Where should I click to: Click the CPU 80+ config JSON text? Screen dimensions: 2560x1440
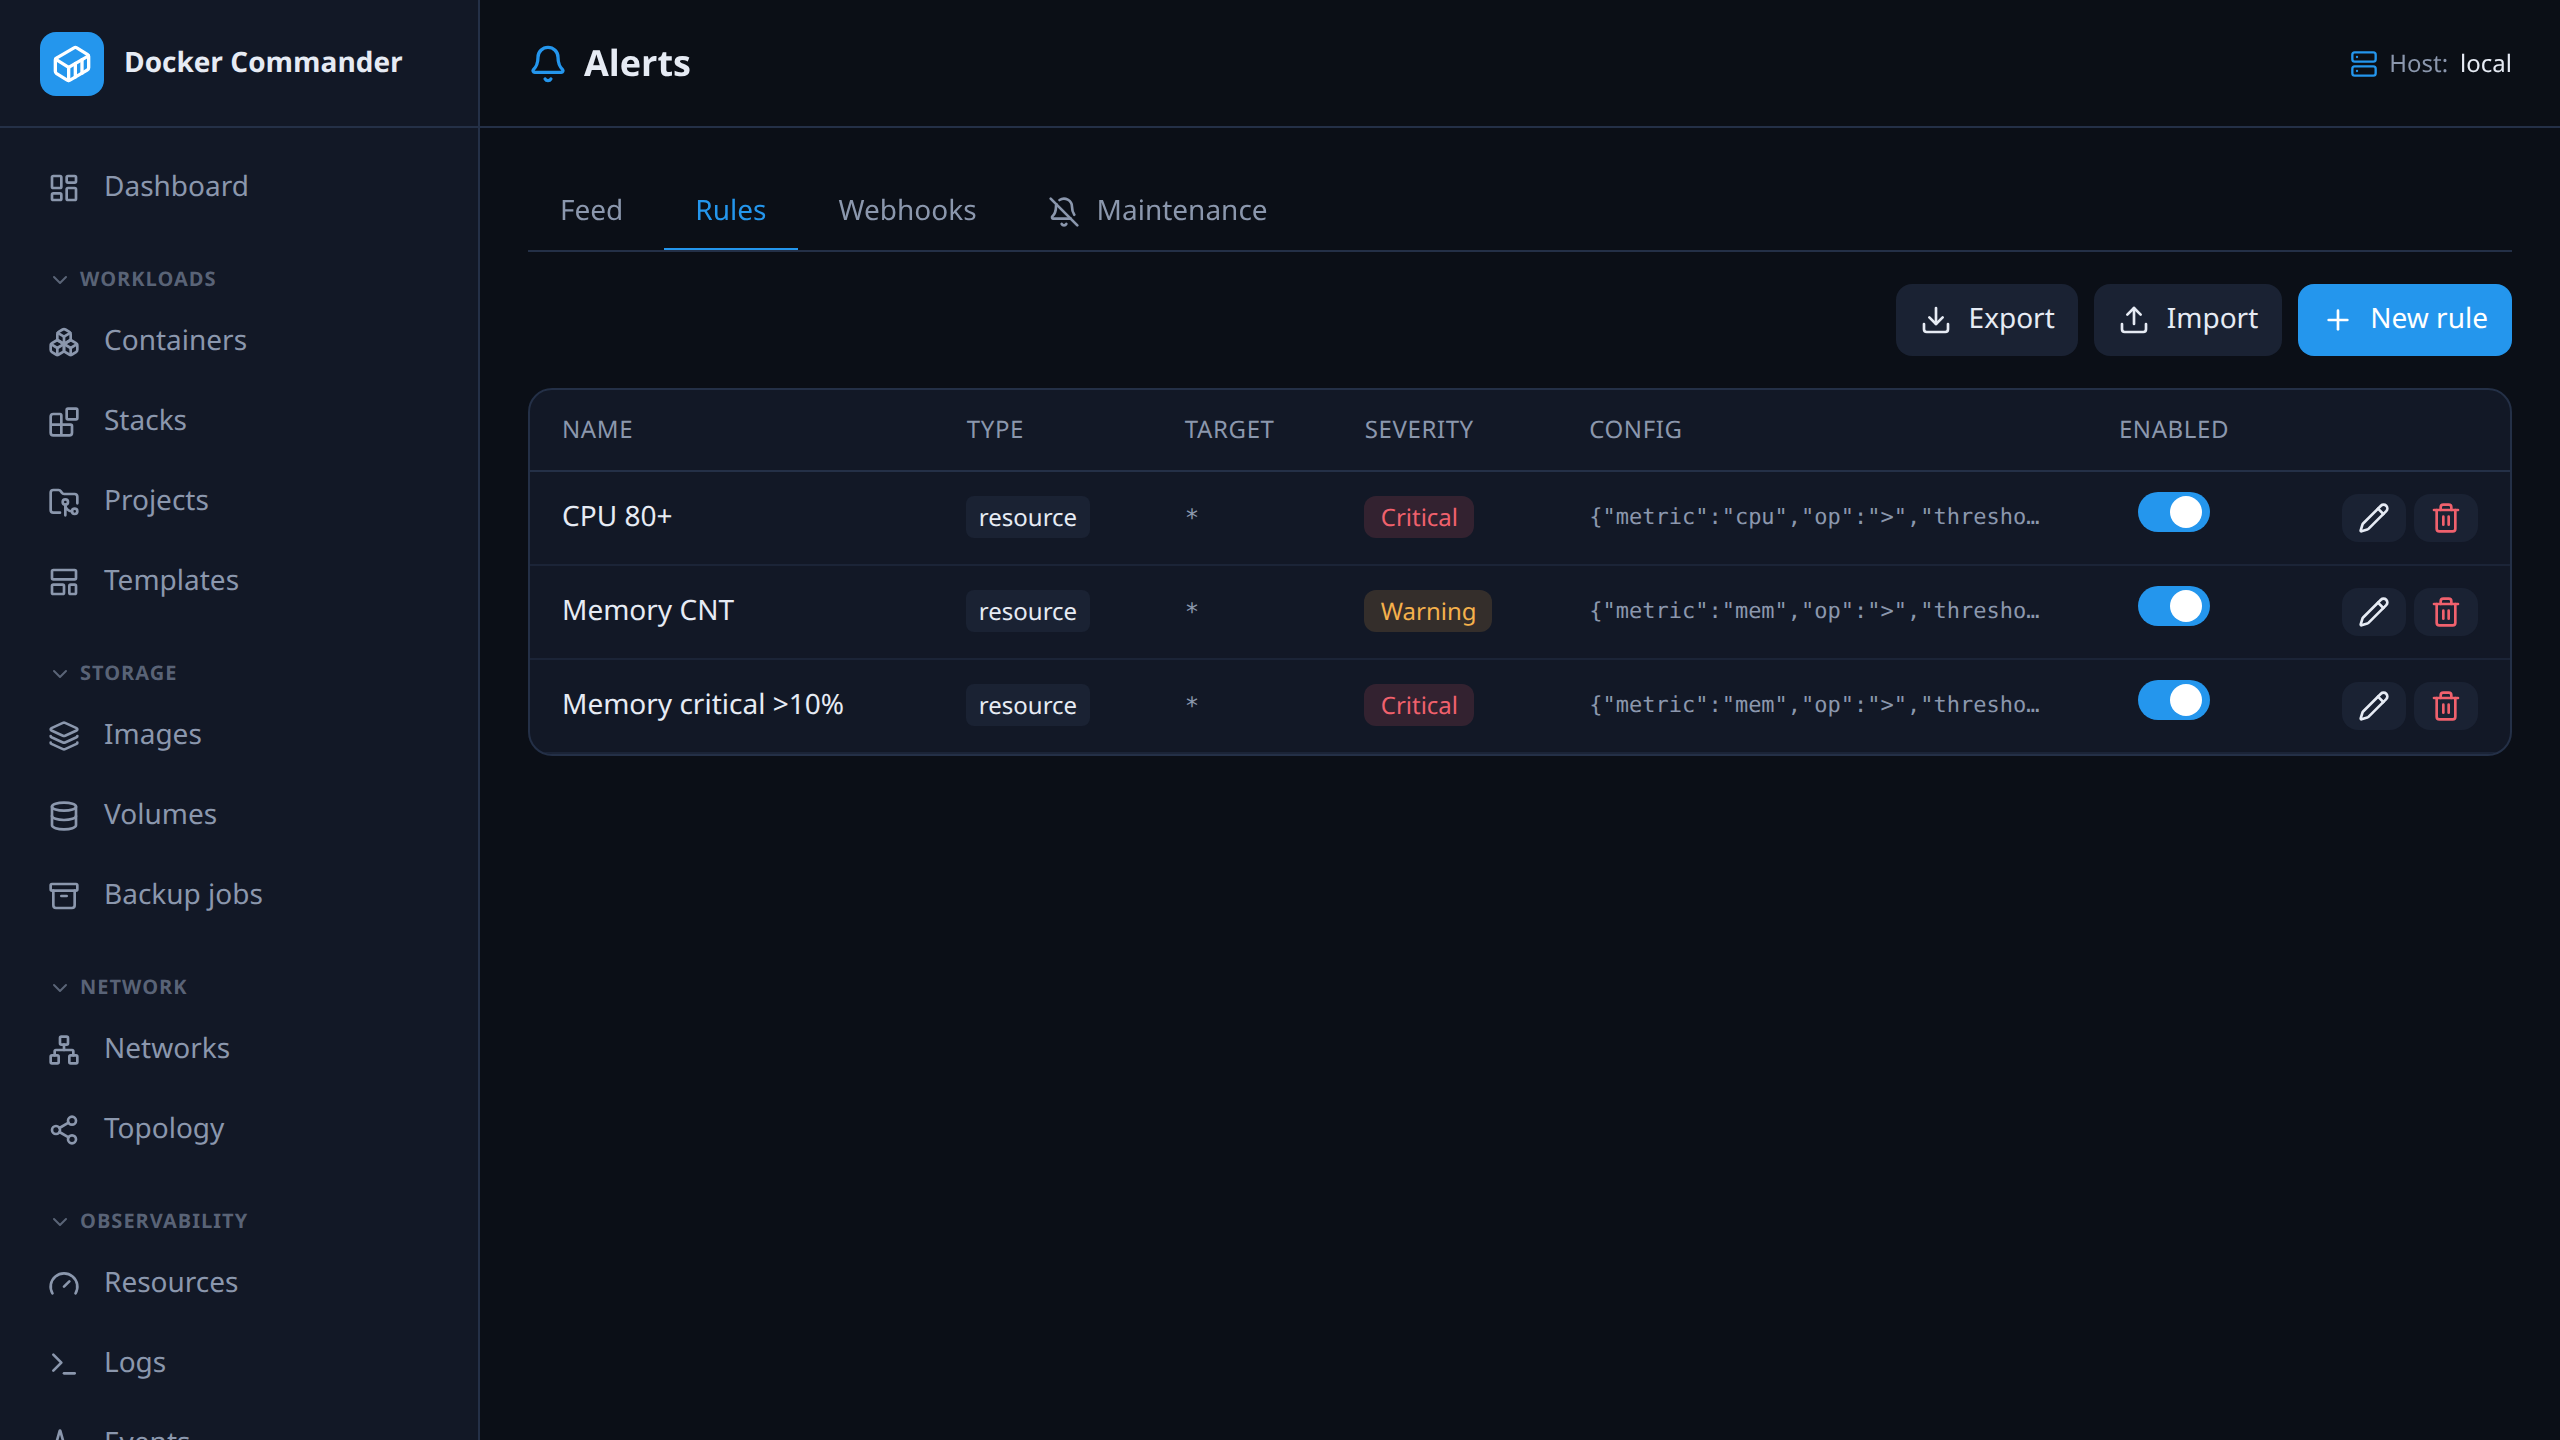(1814, 517)
